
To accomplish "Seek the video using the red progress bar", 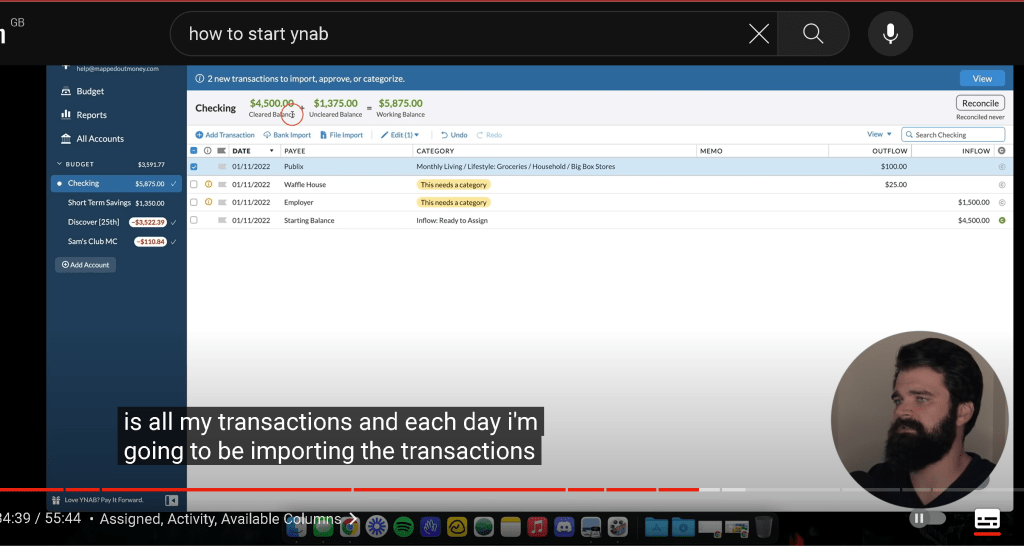I will 349,489.
